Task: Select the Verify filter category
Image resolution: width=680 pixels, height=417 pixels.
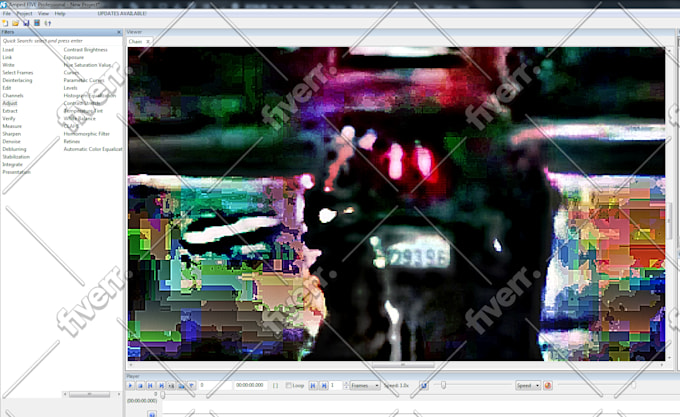Action: point(9,118)
